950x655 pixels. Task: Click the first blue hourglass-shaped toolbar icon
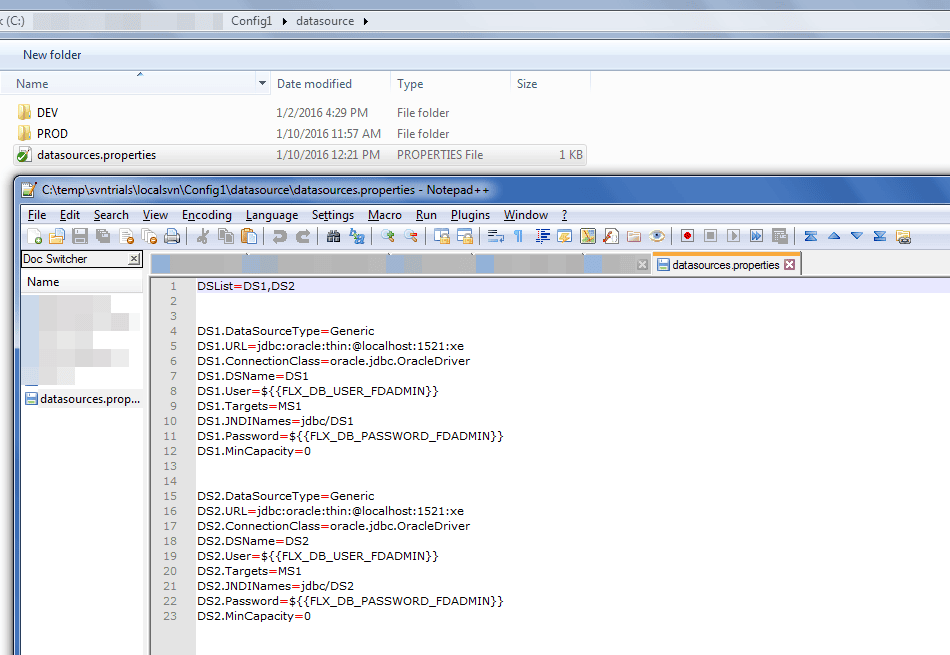(811, 236)
